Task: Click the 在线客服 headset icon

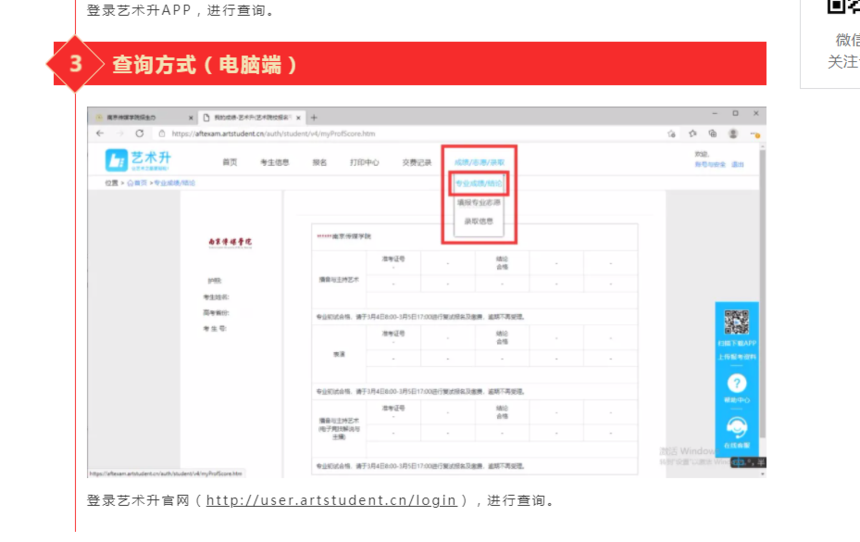Action: click(737, 427)
